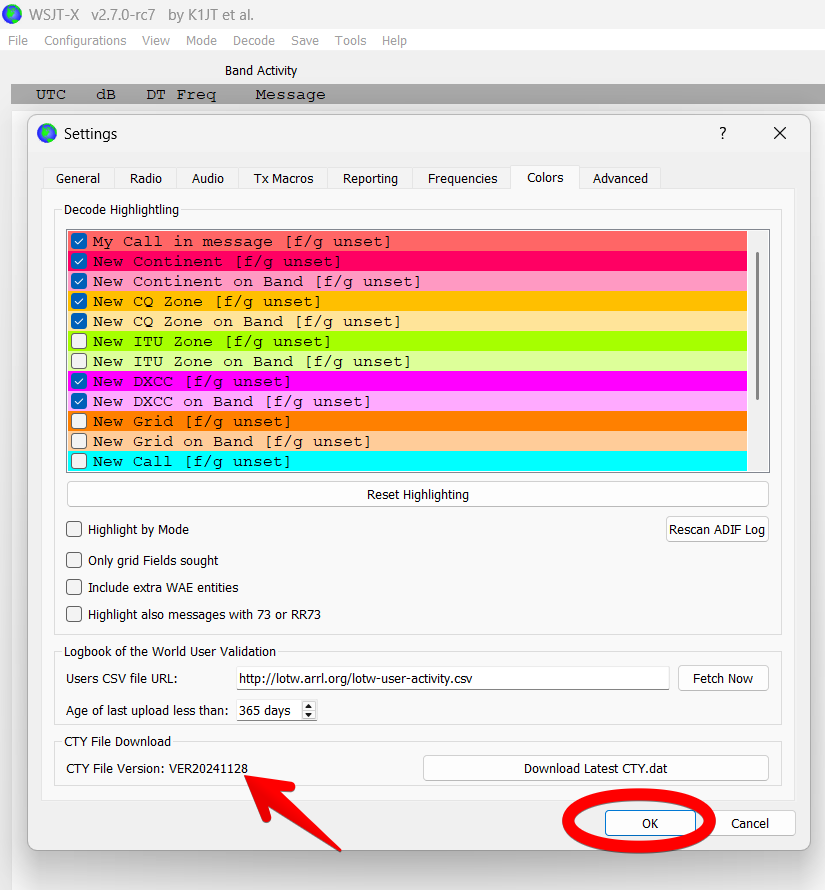Select the Colors tab
Screen dimensions: 825x890
point(545,178)
